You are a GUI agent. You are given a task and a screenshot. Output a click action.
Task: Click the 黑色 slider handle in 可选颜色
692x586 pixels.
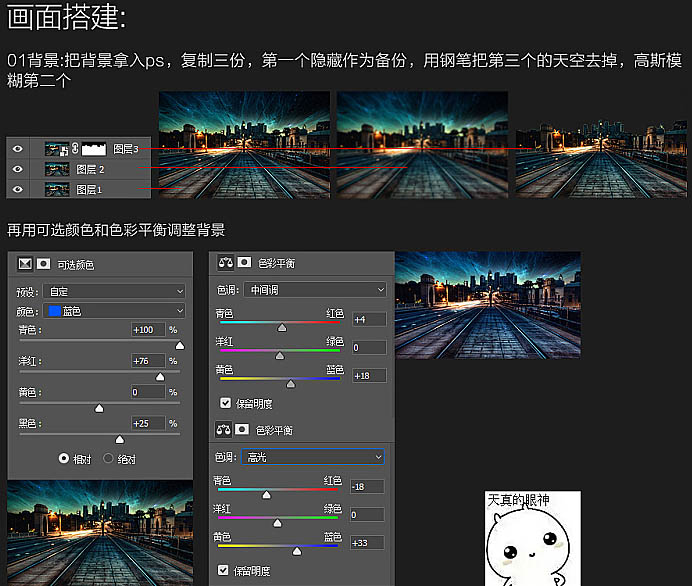tap(120, 440)
